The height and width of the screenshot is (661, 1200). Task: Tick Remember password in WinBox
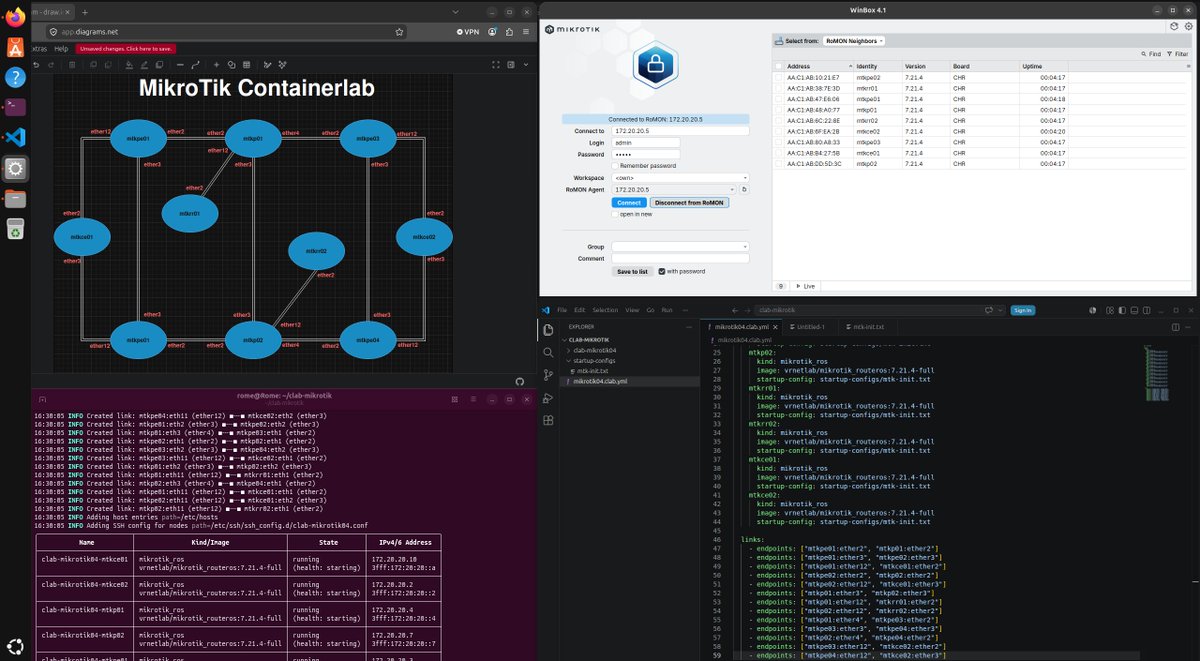tap(615, 166)
